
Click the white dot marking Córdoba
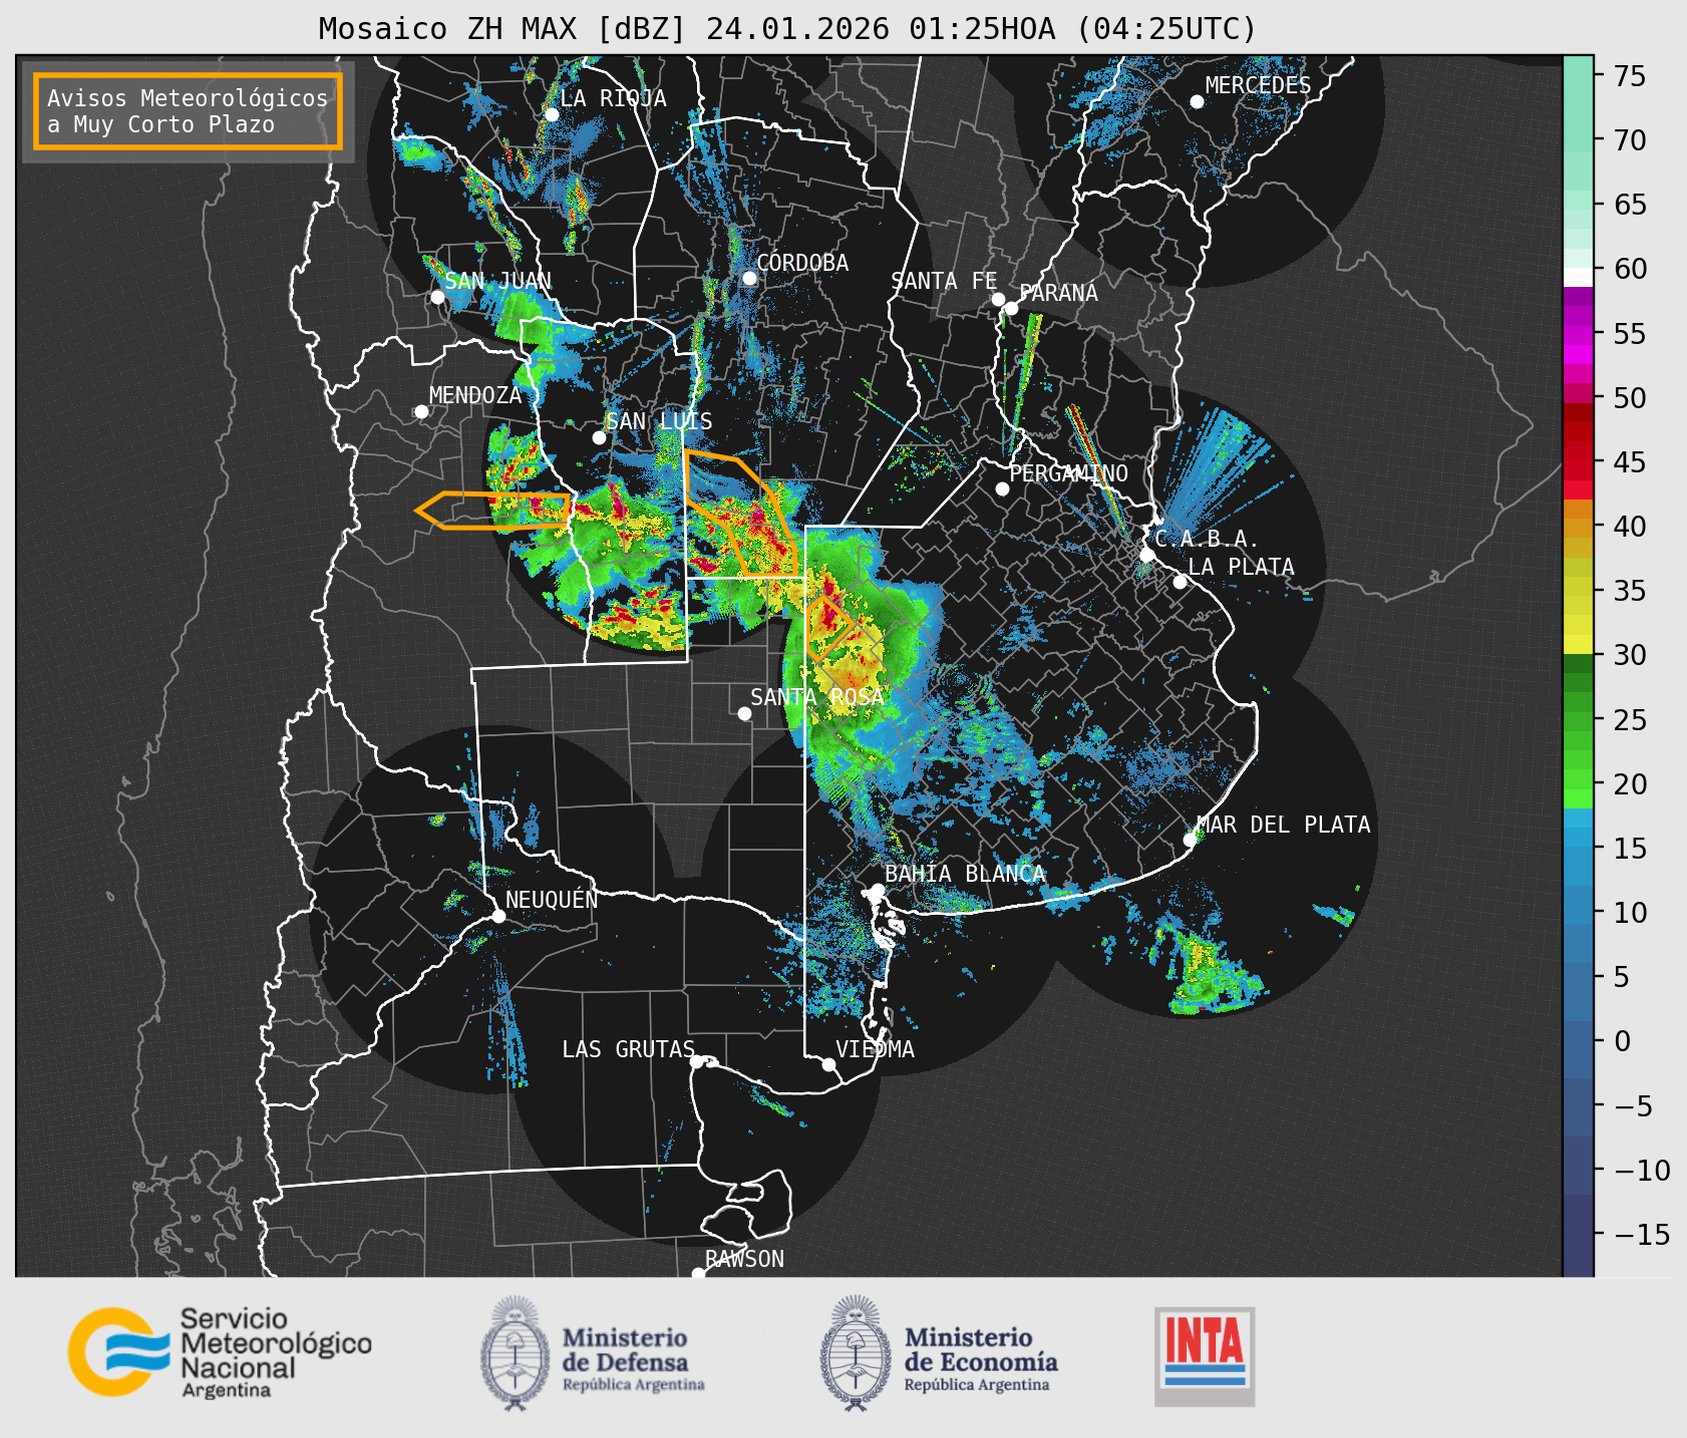(x=749, y=278)
